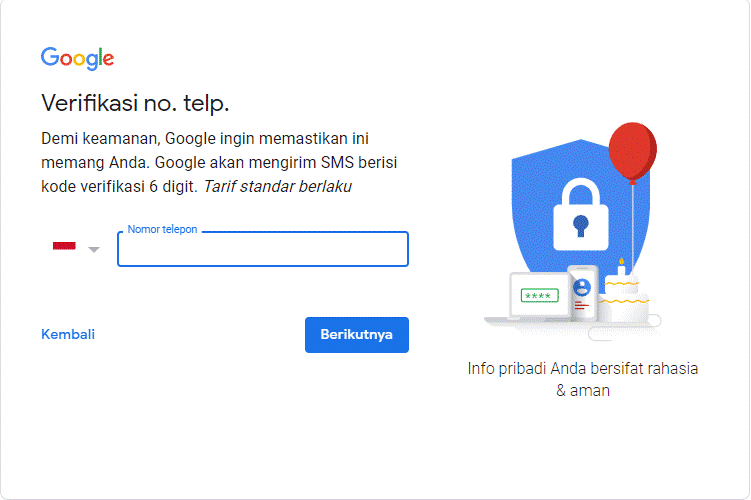Click the italic 'Tarif standar berlaku' text
The image size is (751, 500).
coord(277,186)
